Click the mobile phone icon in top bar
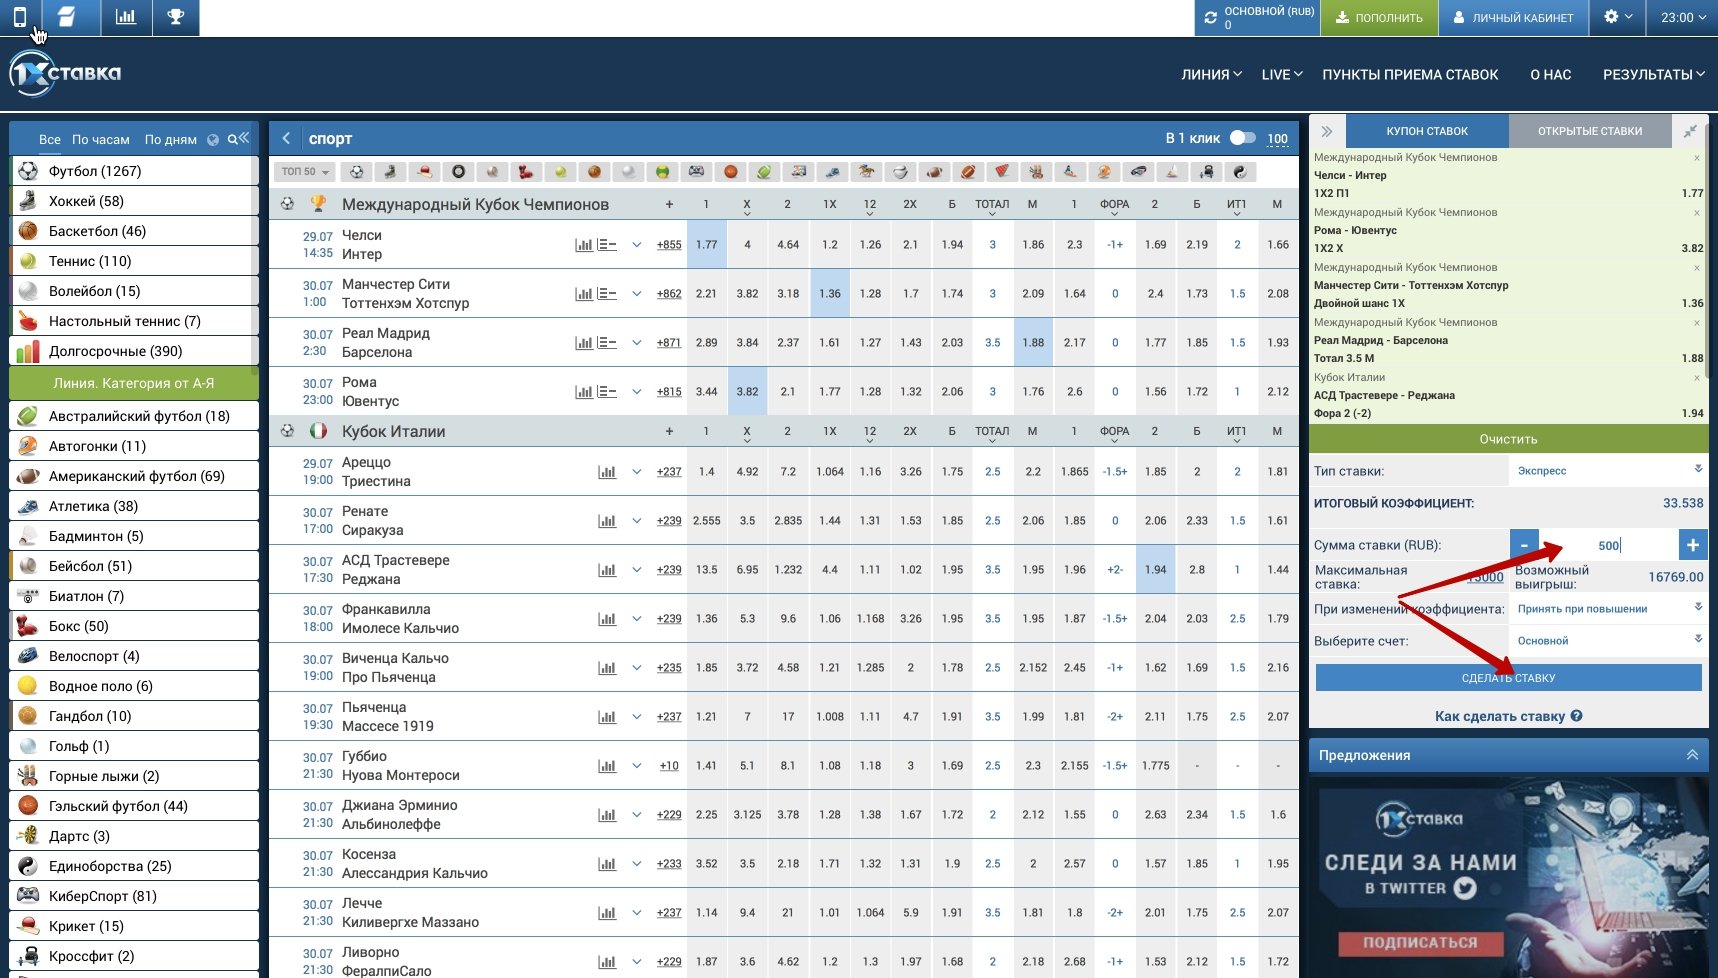The width and height of the screenshot is (1718, 978). (20, 17)
